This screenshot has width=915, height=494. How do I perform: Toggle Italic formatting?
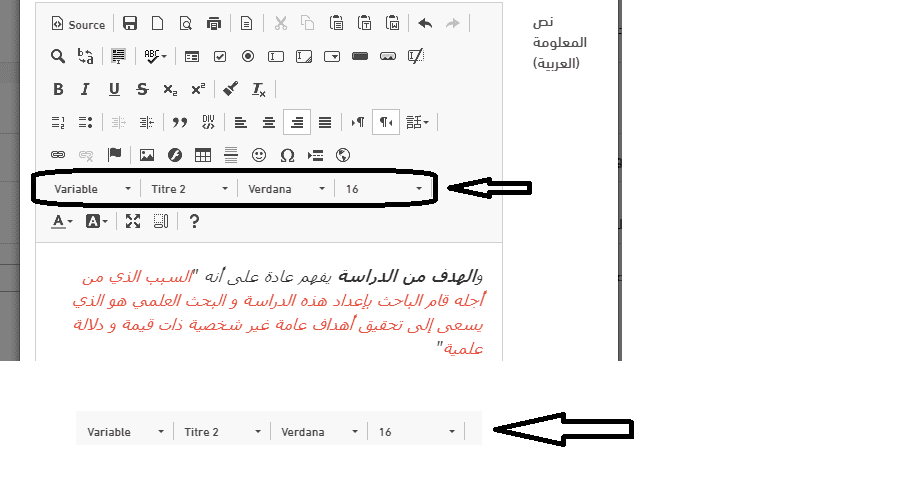[x=85, y=89]
